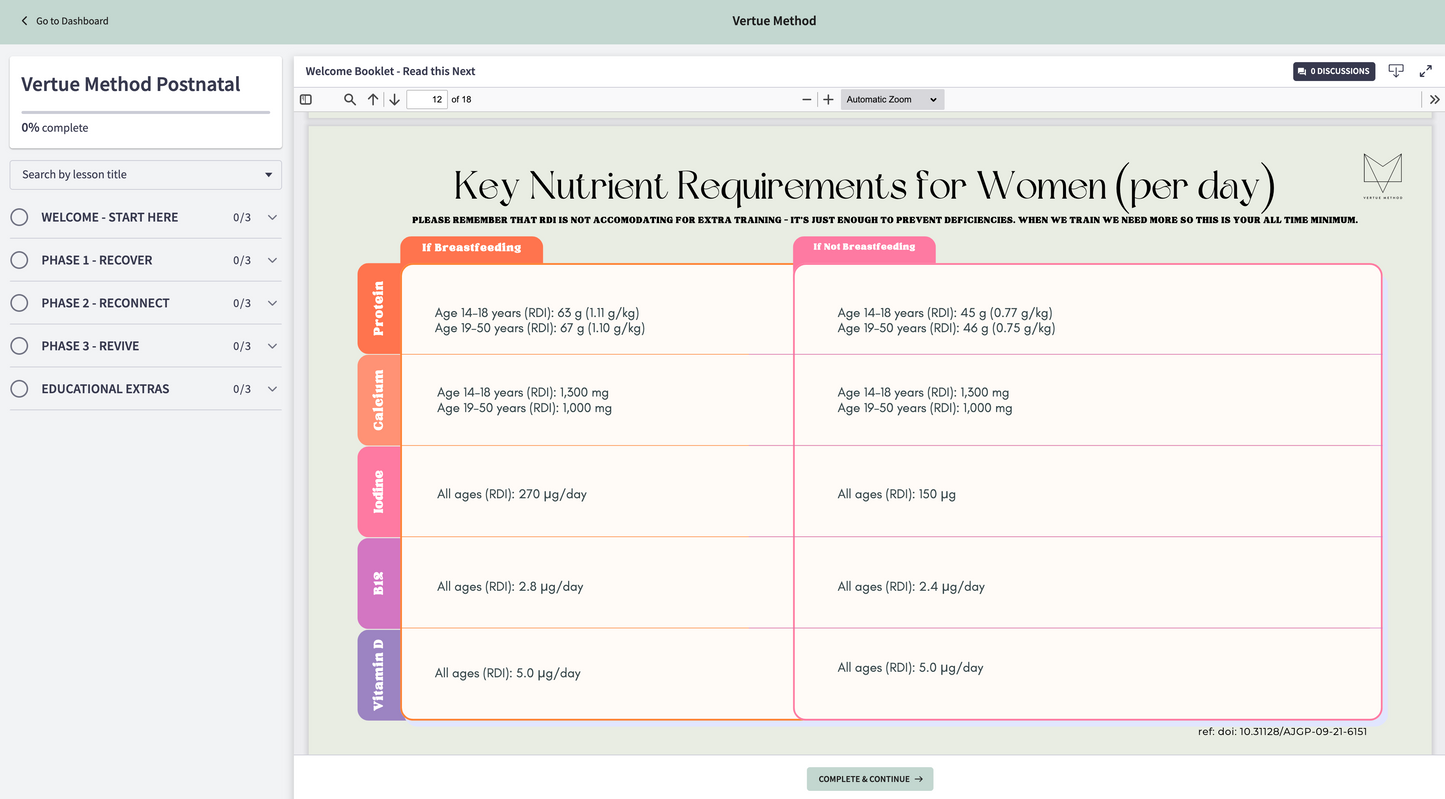Toggle the PDF sidebar panel
The image size is (1445, 799).
305,99
